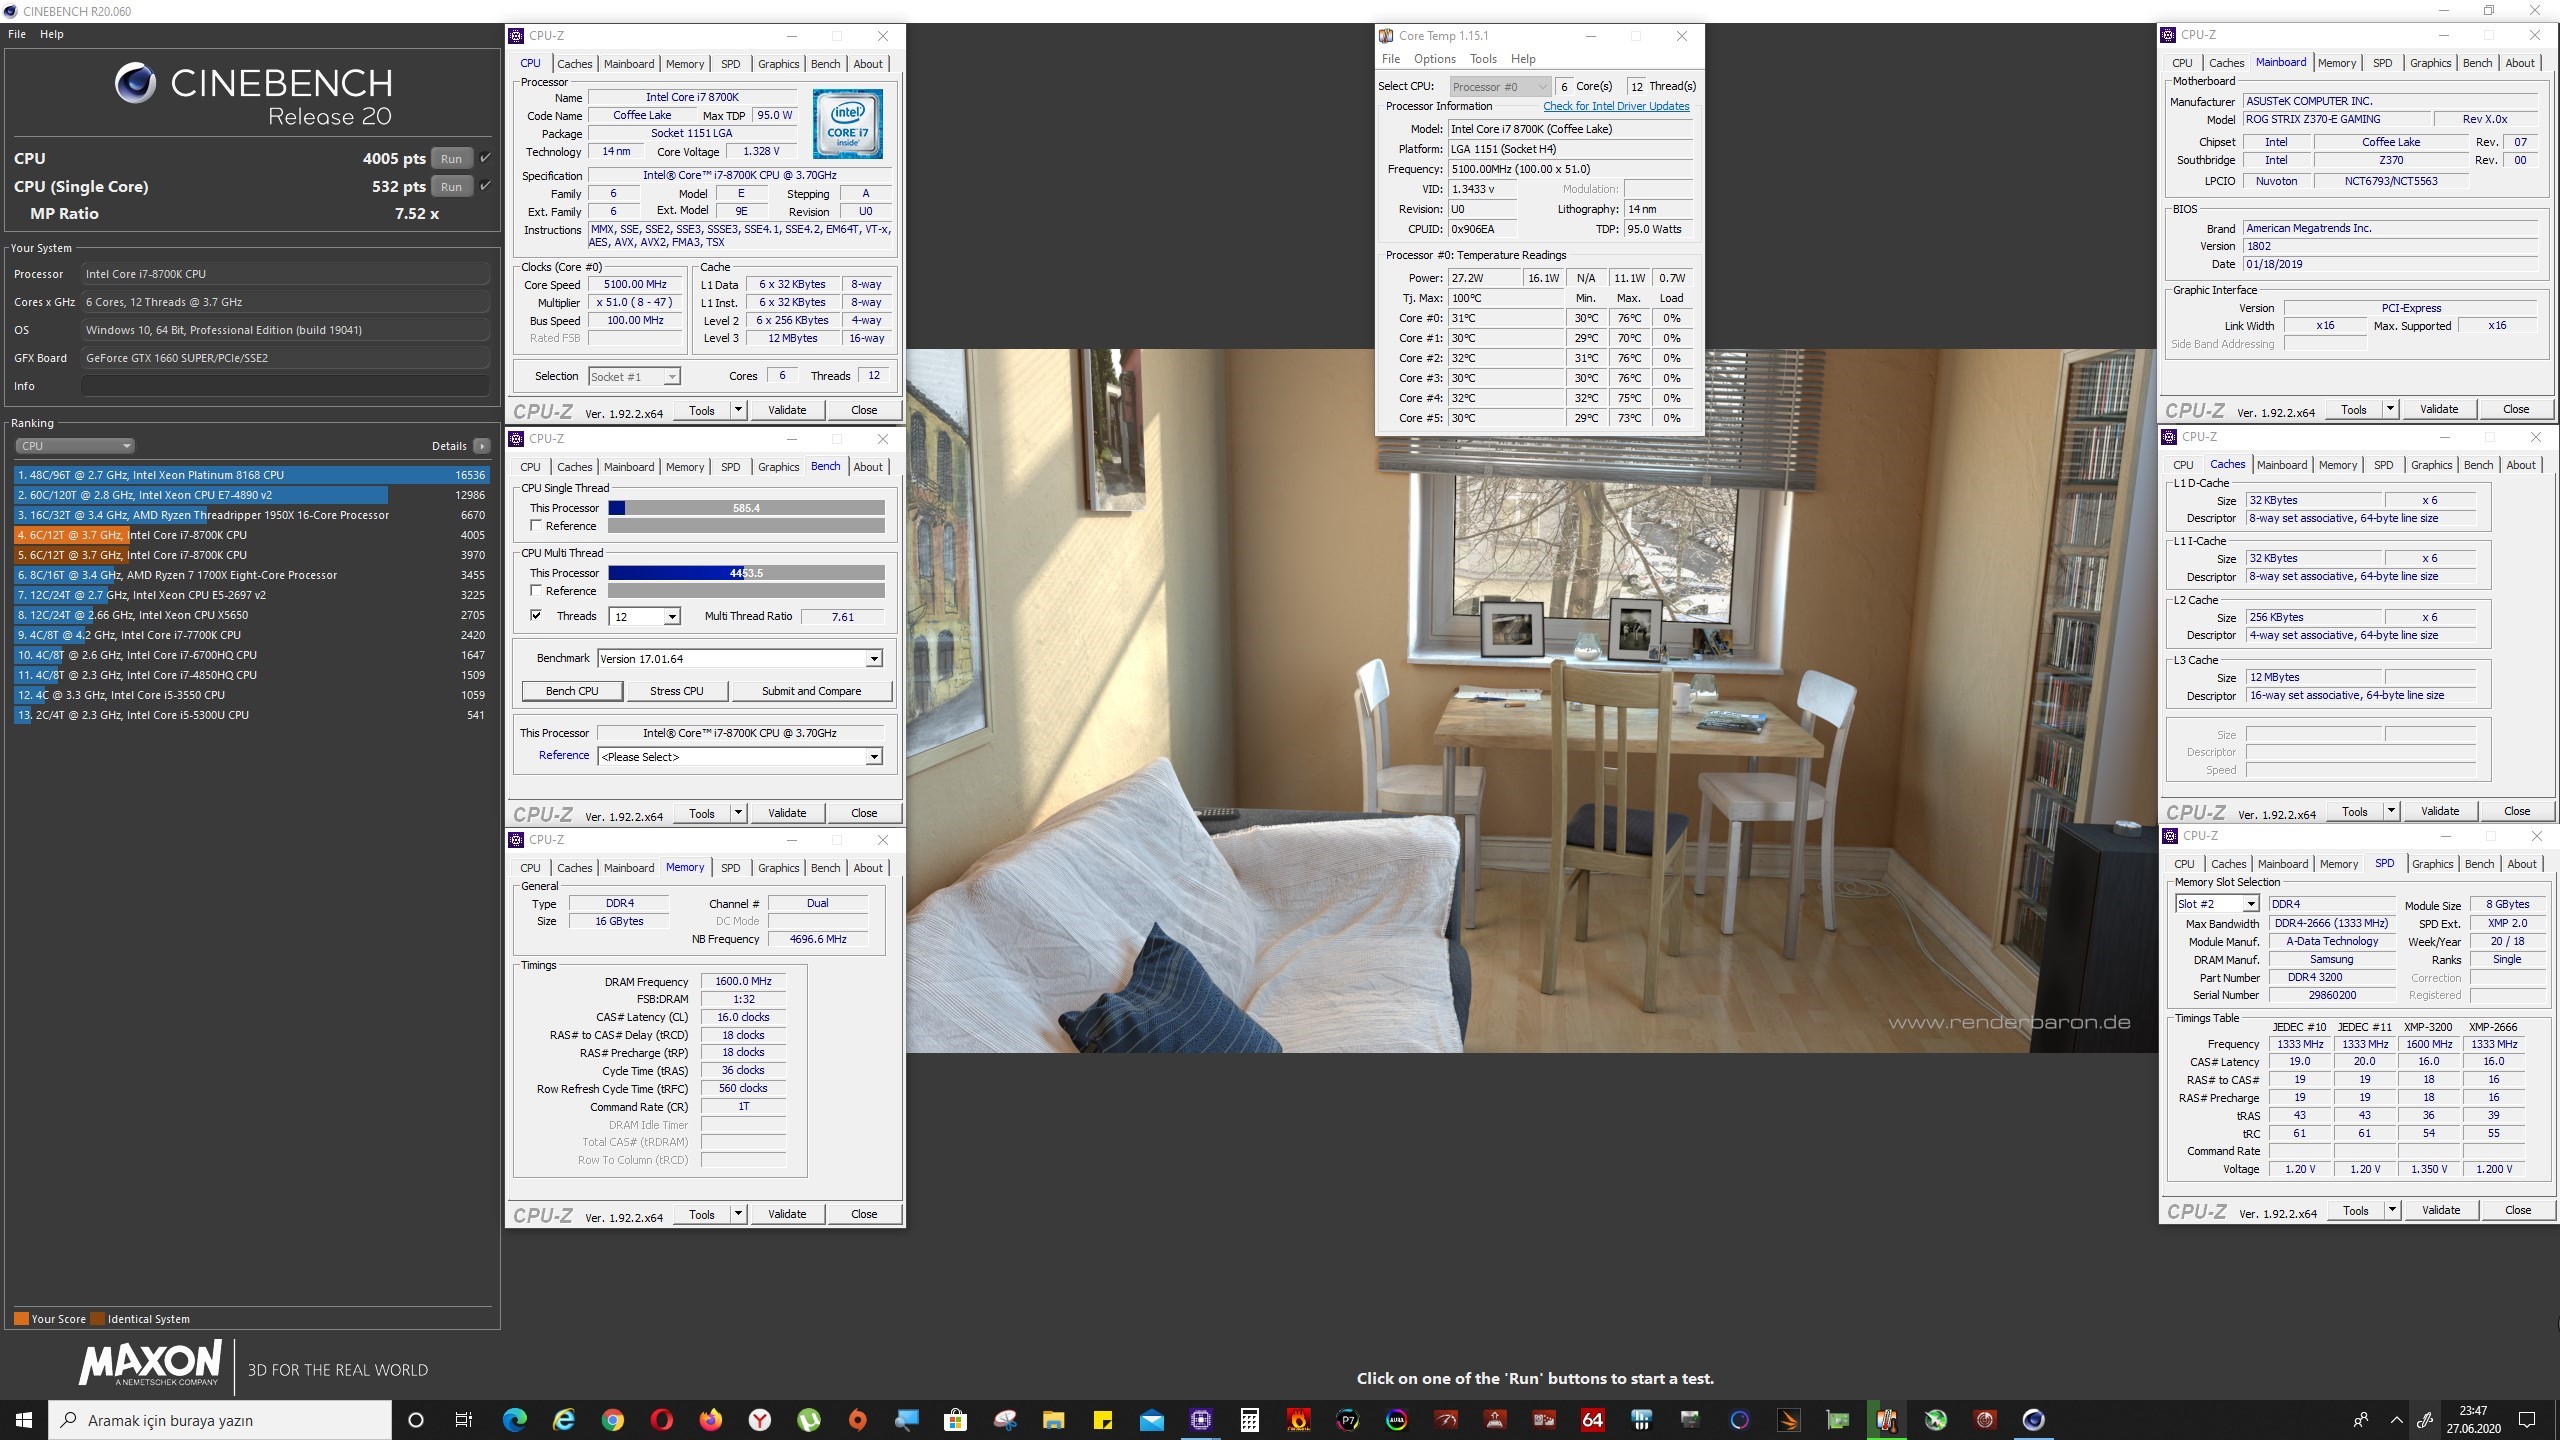2560x1440 pixels.
Task: Click Tools button in SPD CPU-Z window
Action: point(2355,1210)
